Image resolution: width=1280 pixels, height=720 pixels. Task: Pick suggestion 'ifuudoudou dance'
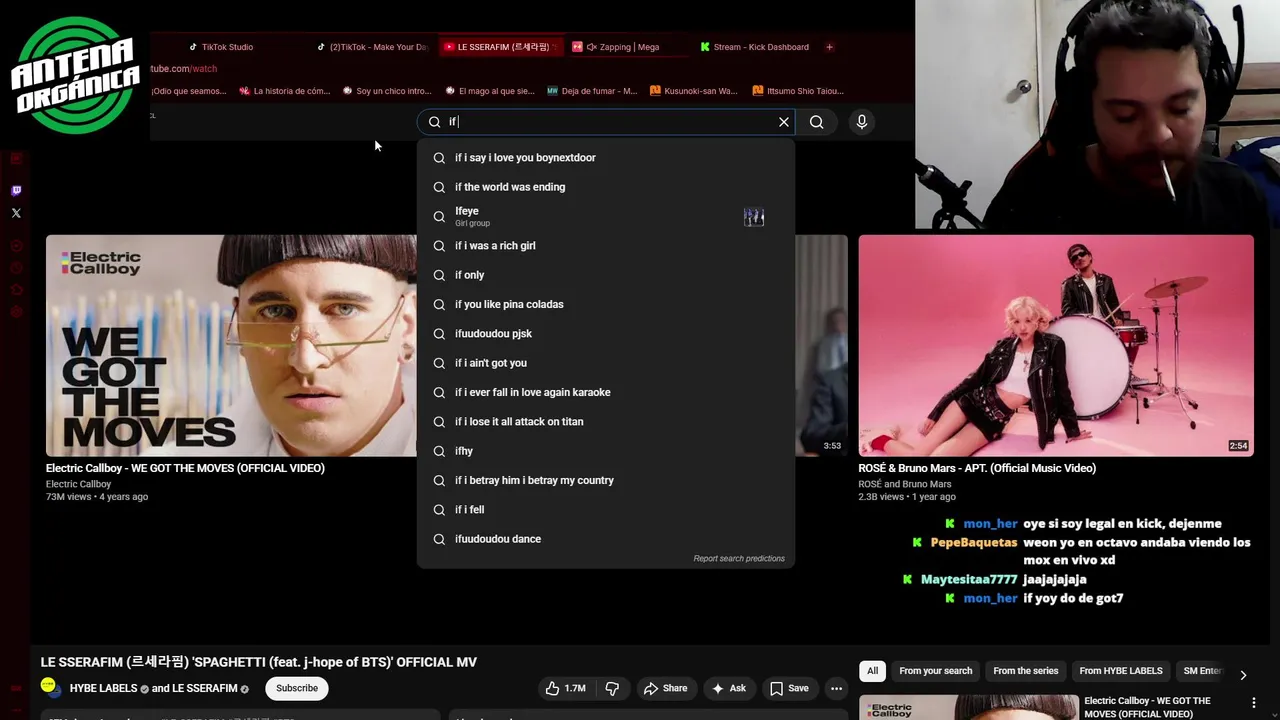(x=606, y=539)
